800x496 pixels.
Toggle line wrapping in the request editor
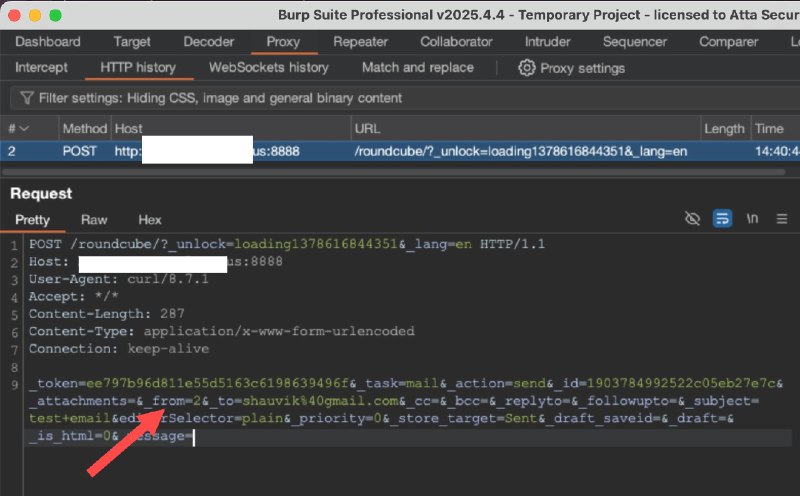click(722, 219)
